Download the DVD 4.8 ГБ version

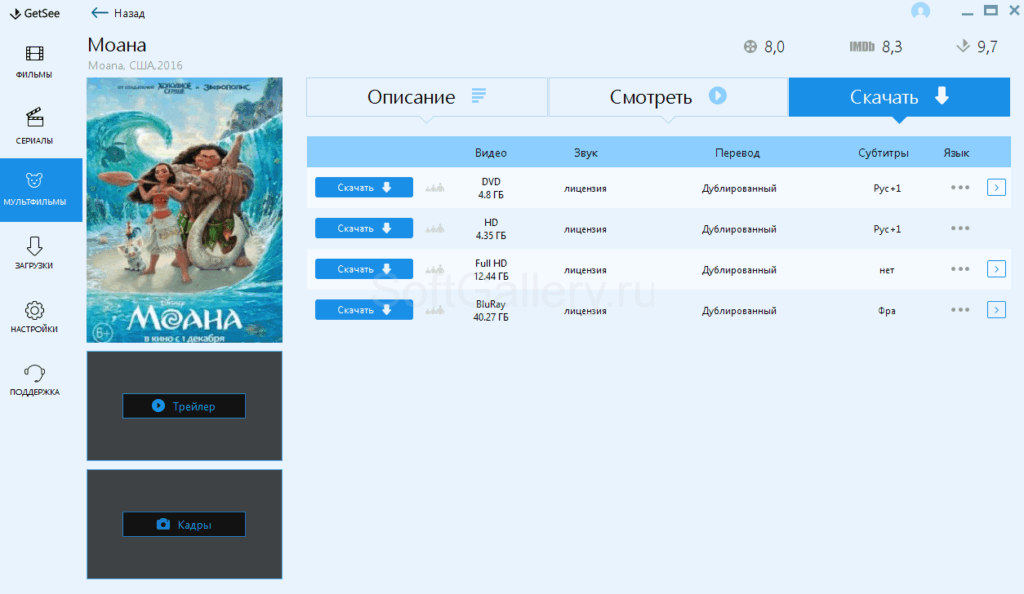point(364,187)
